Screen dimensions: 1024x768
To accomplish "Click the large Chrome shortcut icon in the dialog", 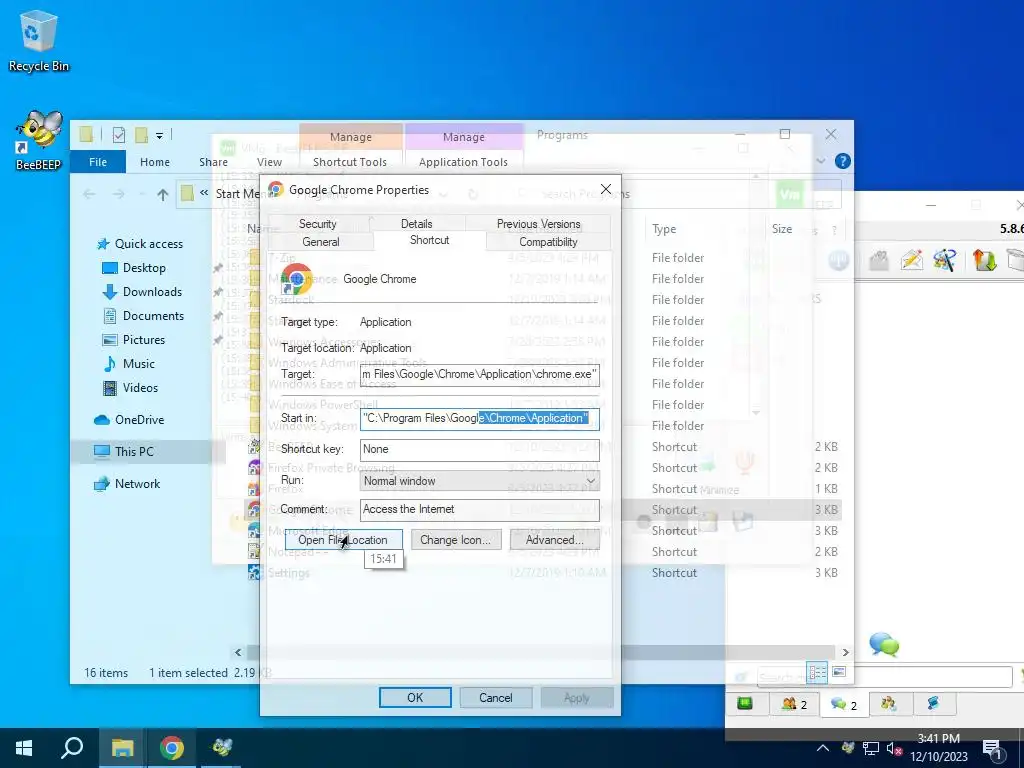I will click(x=296, y=279).
